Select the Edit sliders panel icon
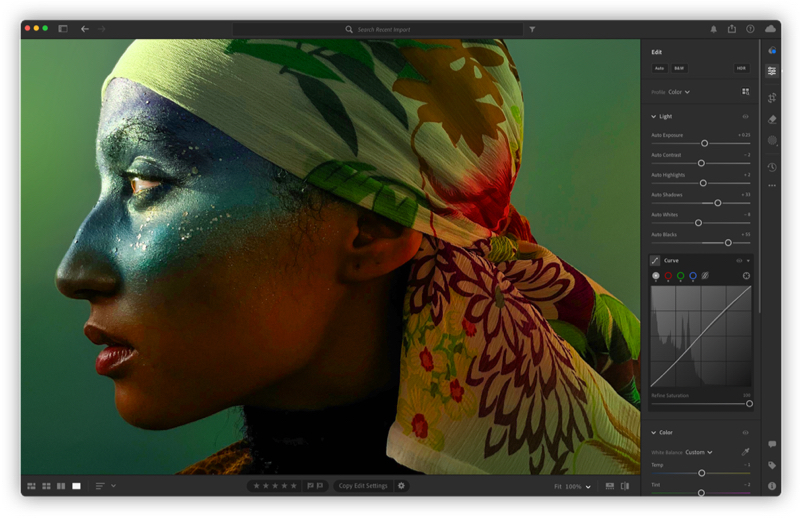This screenshot has width=801, height=518. (x=772, y=71)
